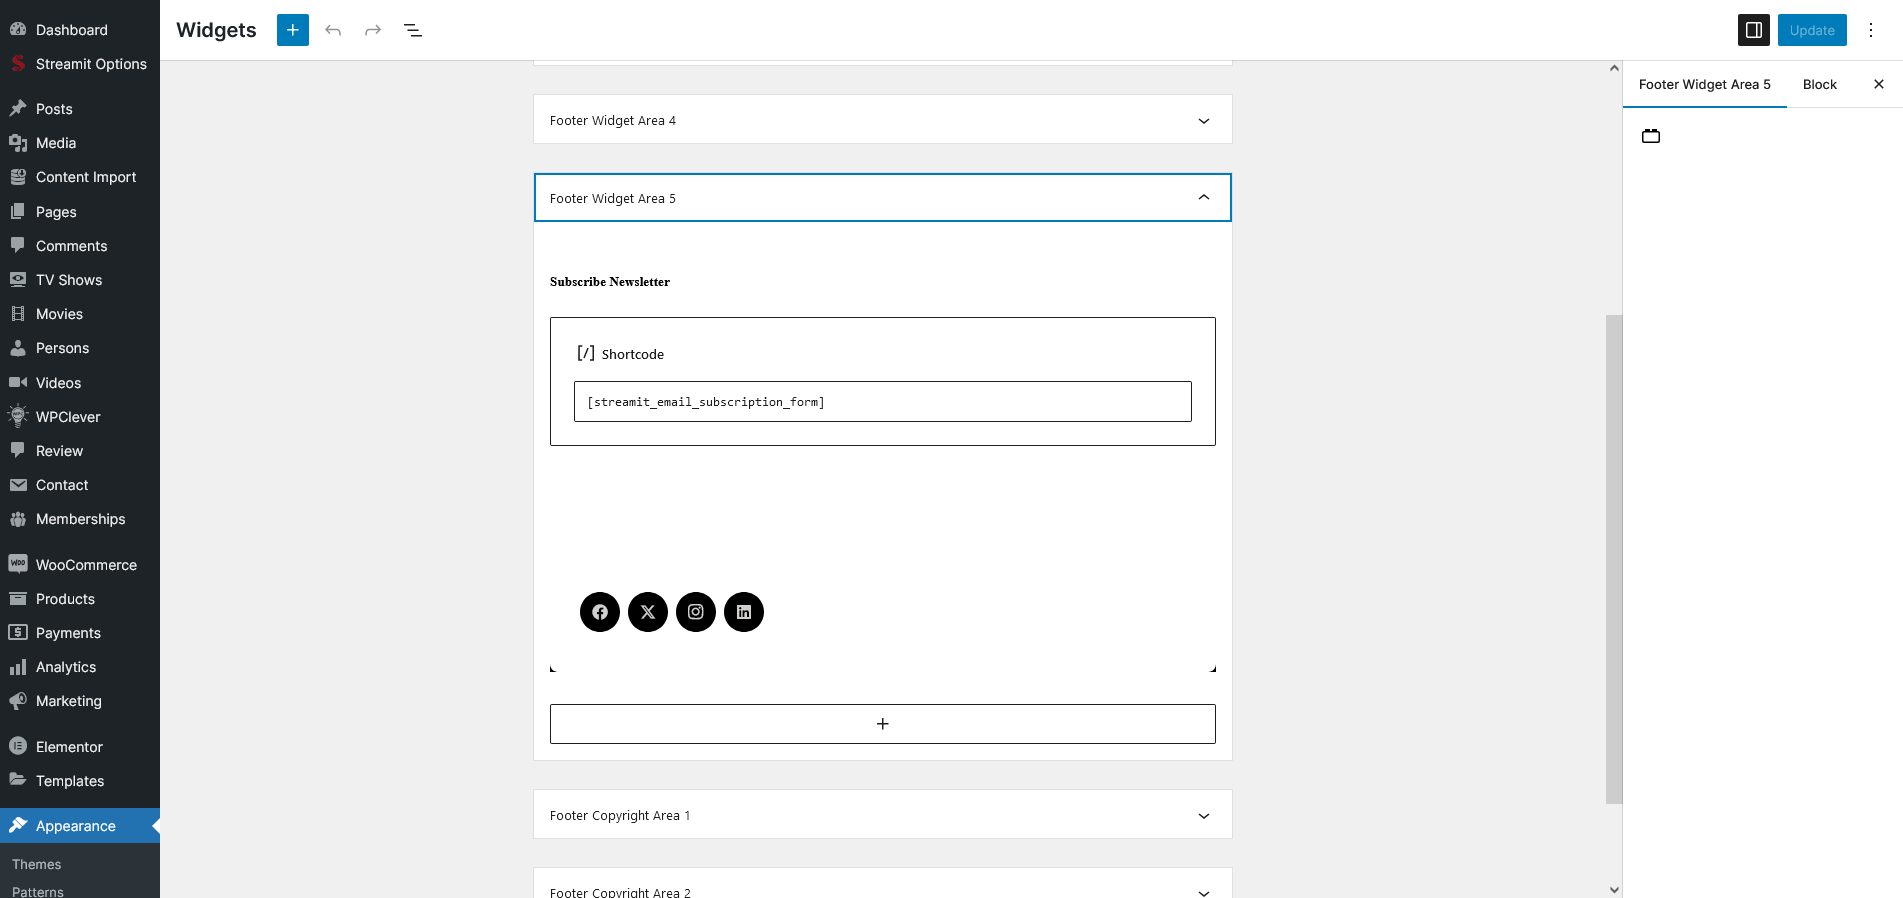Go to Posts

coord(80,109)
